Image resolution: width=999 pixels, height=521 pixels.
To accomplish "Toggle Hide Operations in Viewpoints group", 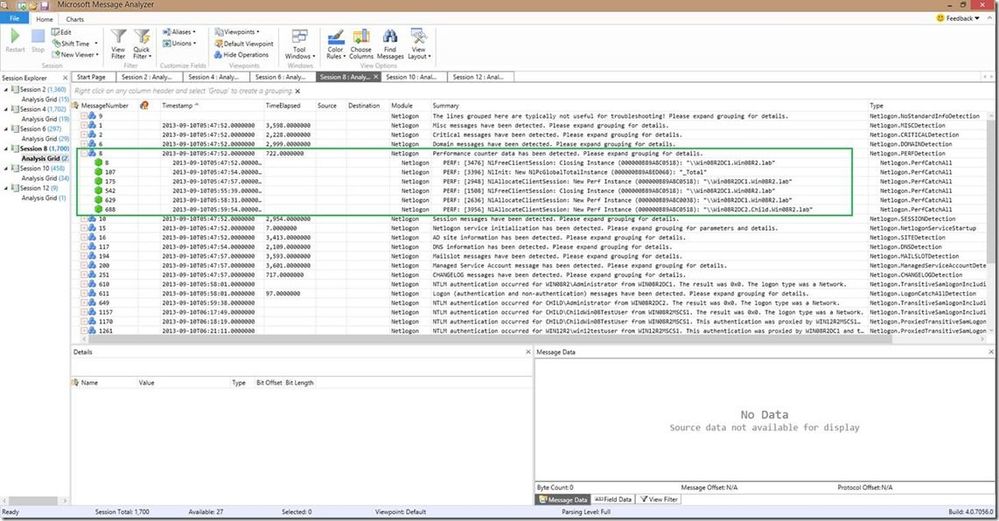I will tap(241, 55).
